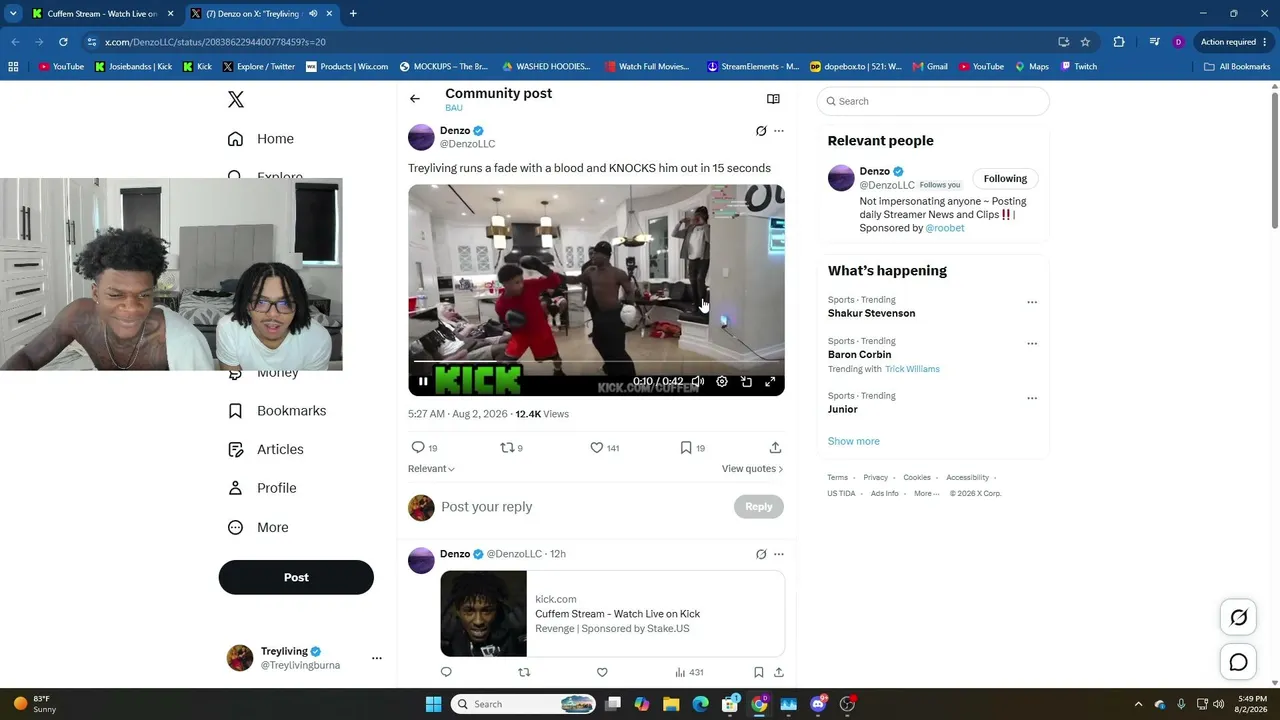Like Denzo's 12h reply
This screenshot has height=720, width=1280.
[602, 673]
